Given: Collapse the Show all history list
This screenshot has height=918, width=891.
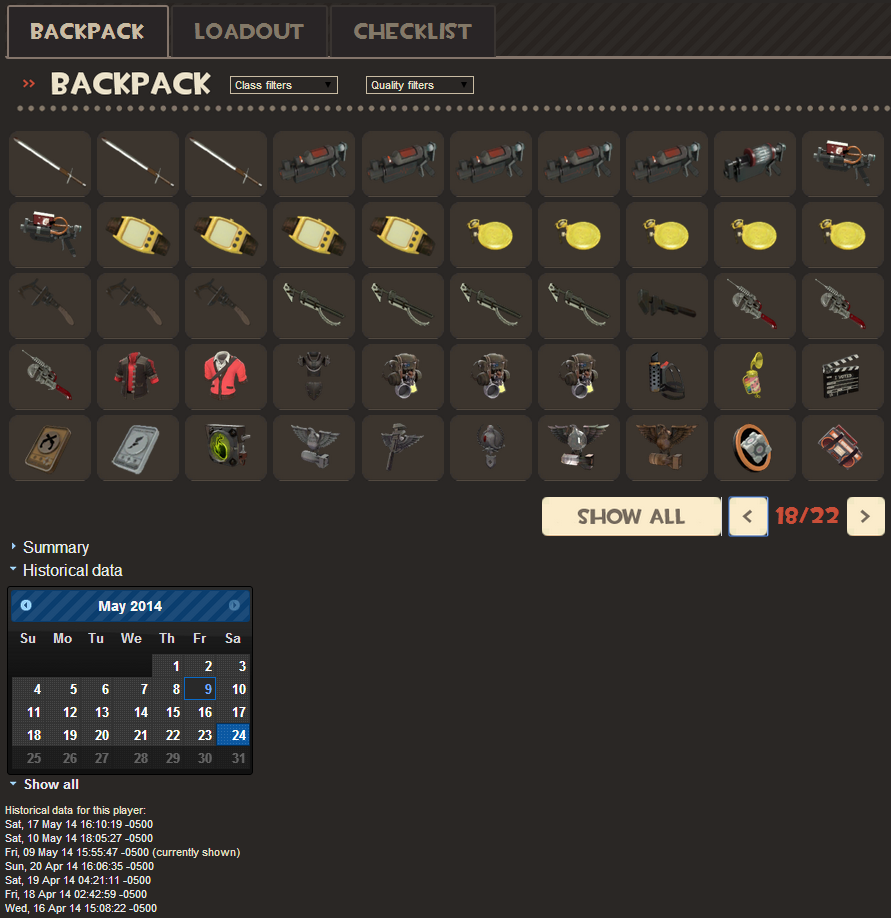Looking at the screenshot, I should point(50,785).
